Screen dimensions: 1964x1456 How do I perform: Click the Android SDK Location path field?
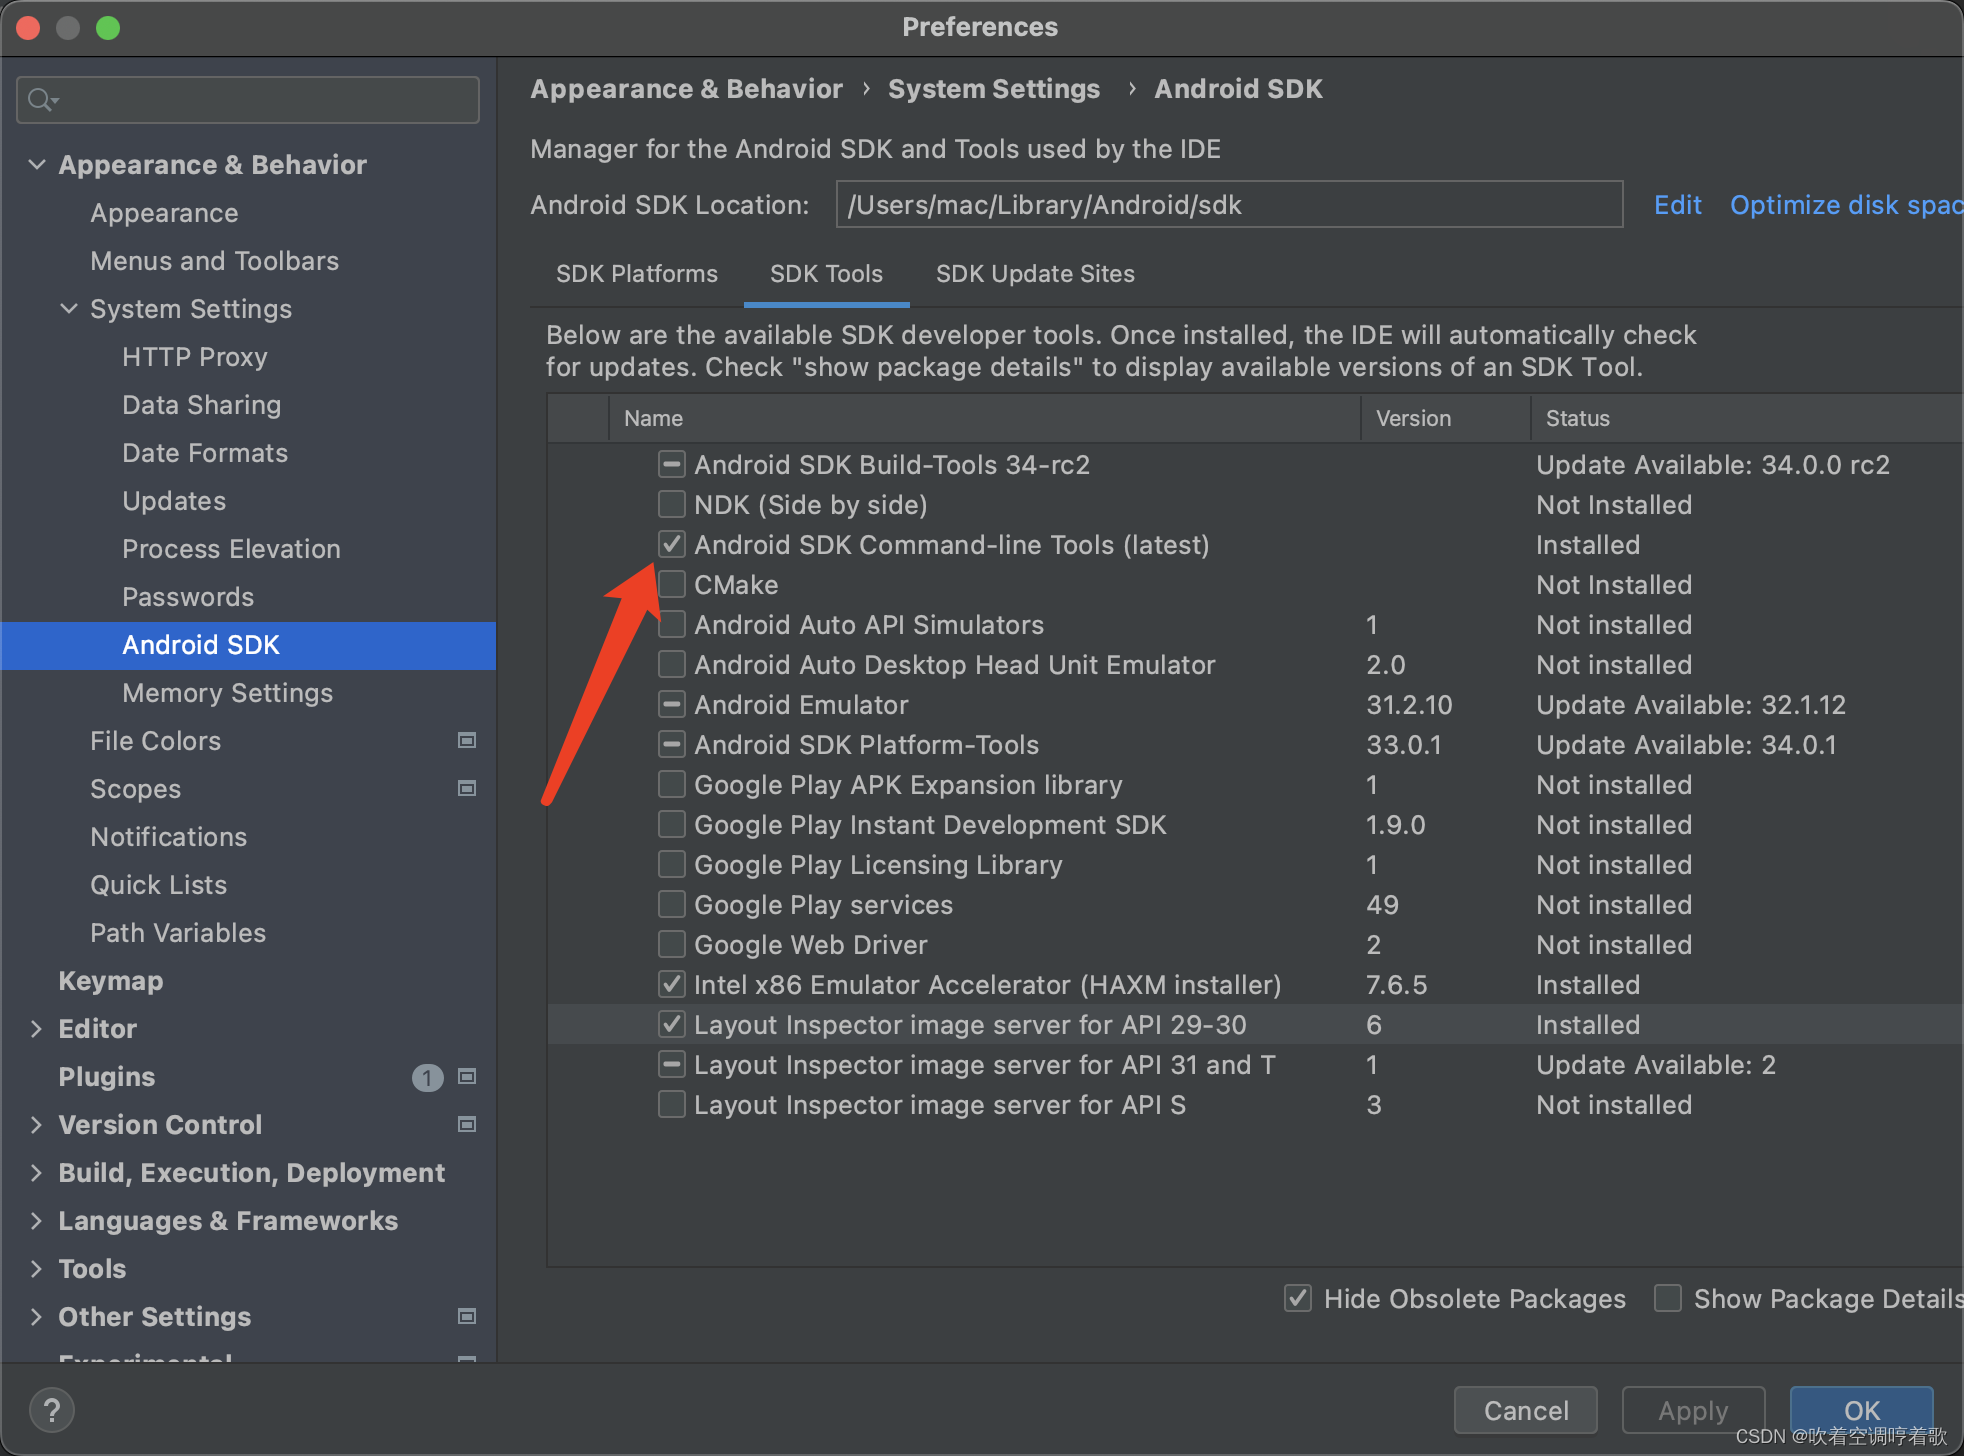click(1228, 205)
